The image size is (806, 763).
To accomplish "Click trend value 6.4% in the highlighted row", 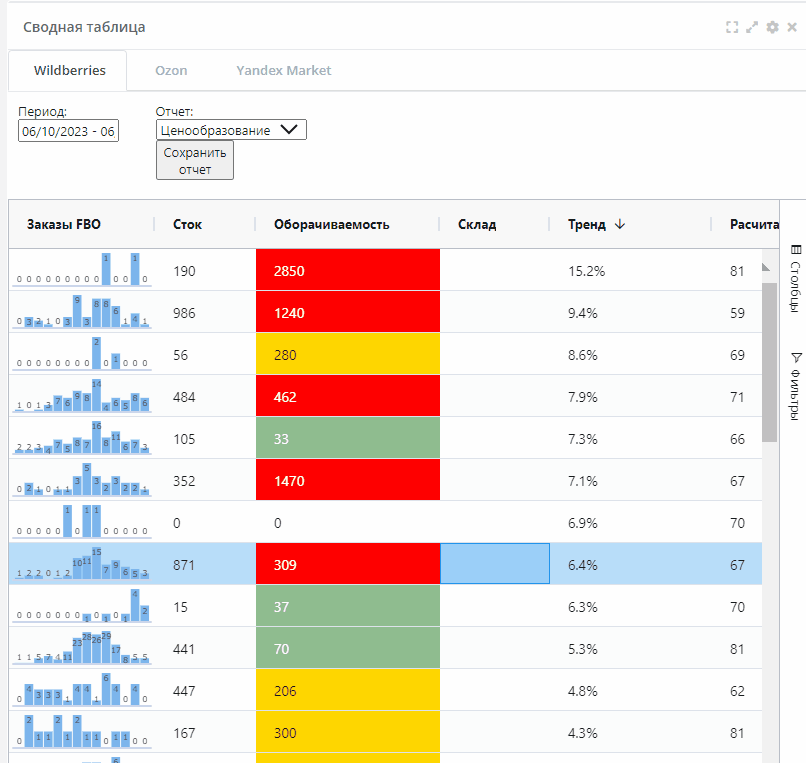I will (x=583, y=565).
